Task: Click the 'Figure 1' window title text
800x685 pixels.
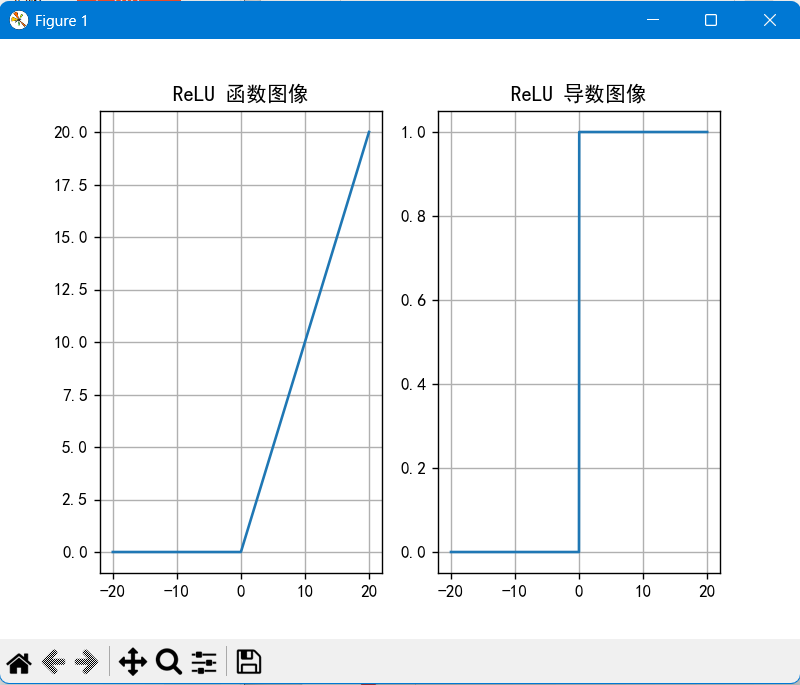Action: tap(61, 21)
